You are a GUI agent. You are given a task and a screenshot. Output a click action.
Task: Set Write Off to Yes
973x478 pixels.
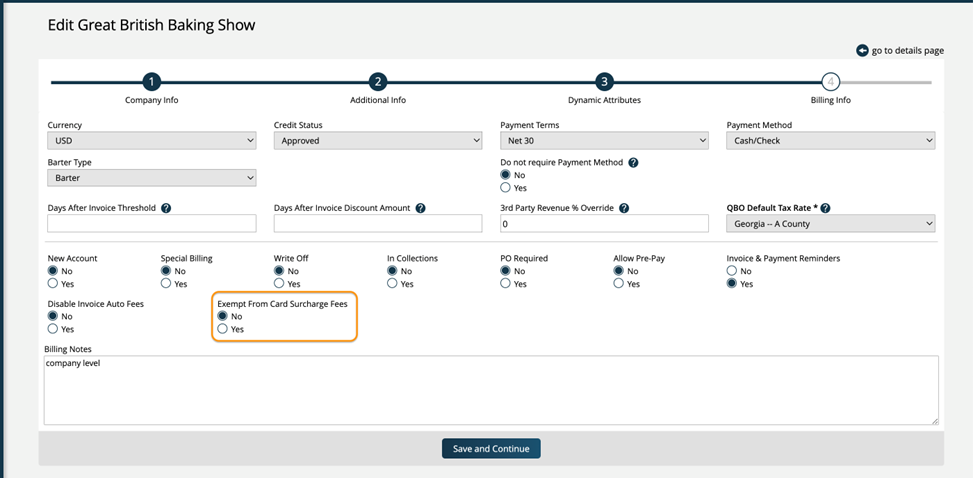point(280,284)
